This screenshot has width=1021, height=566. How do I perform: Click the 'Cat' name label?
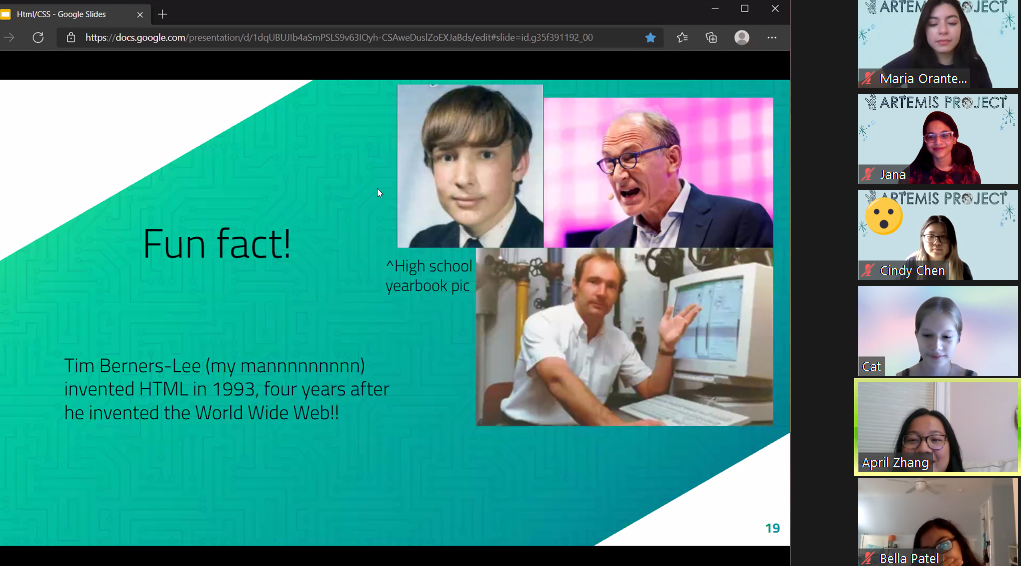pos(871,367)
